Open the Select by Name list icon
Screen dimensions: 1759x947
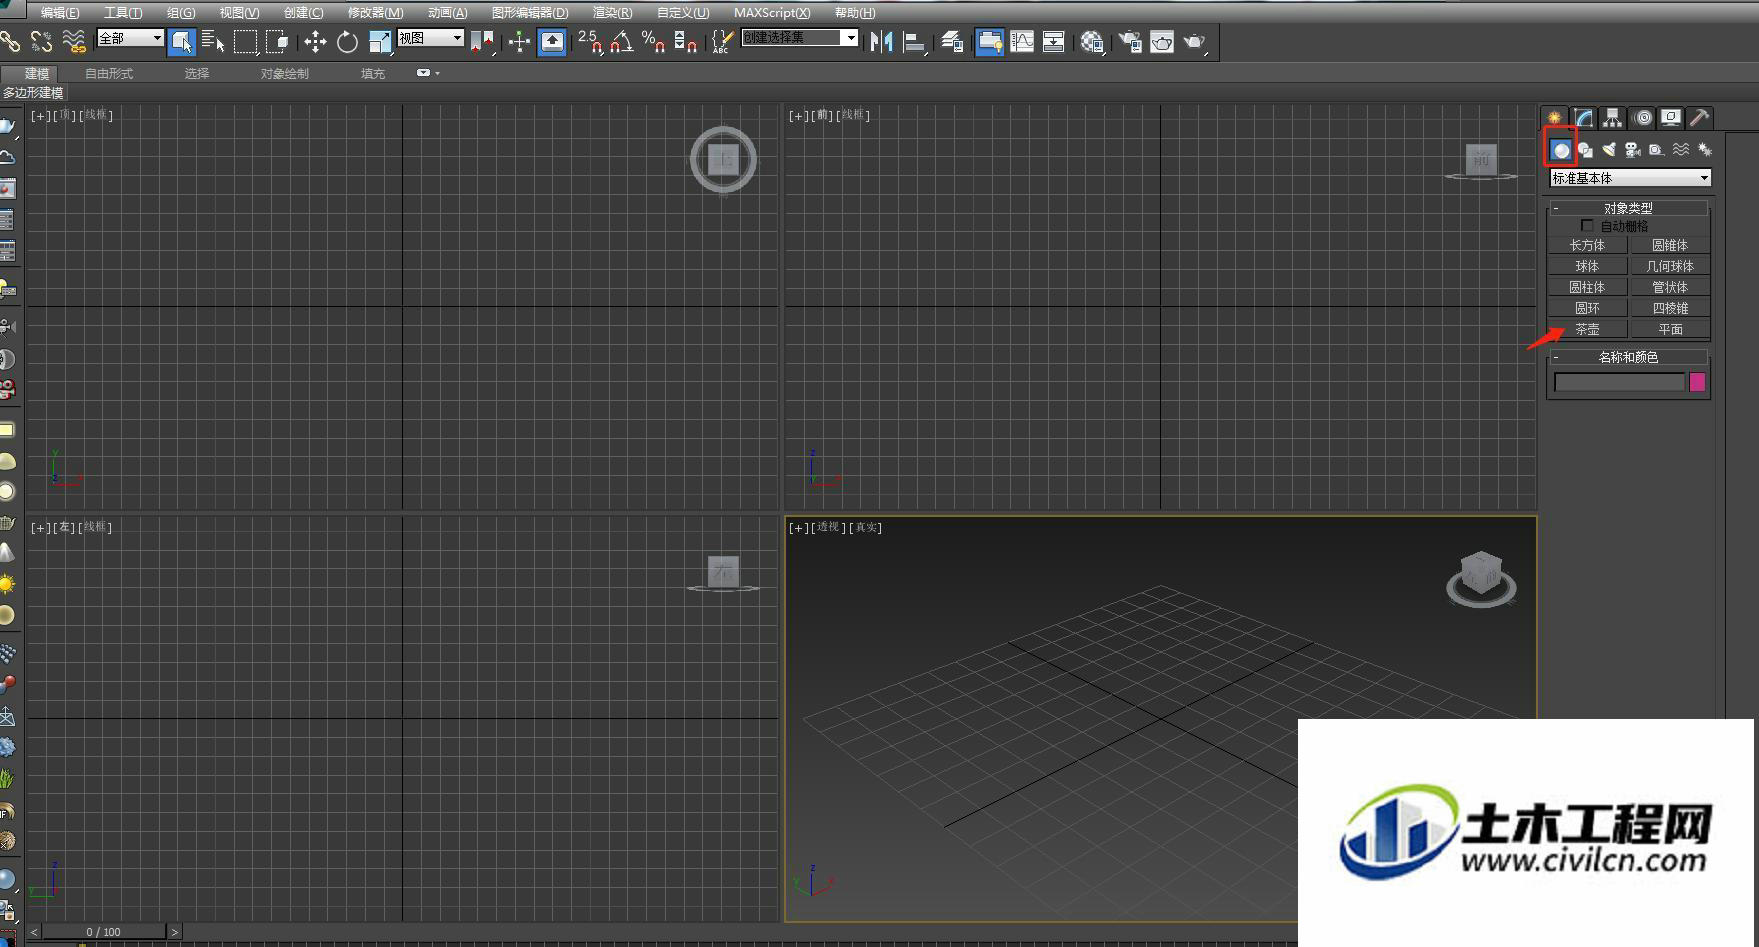click(213, 41)
